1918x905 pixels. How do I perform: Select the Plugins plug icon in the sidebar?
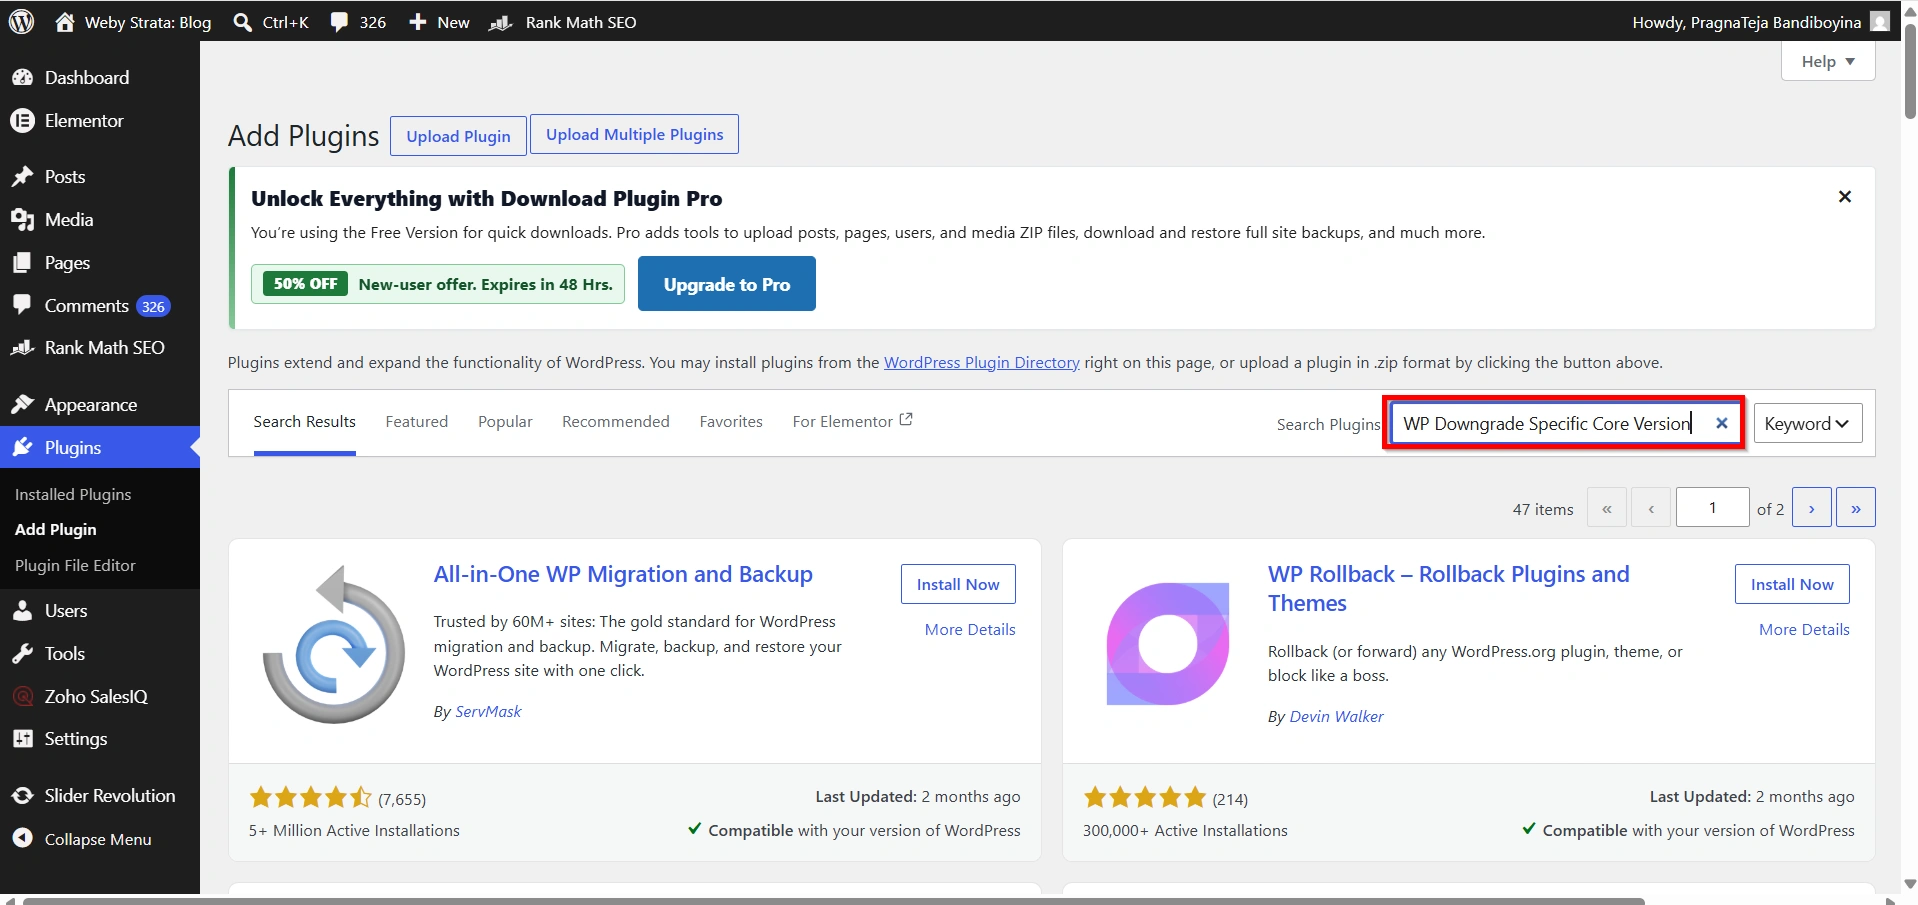click(22, 447)
